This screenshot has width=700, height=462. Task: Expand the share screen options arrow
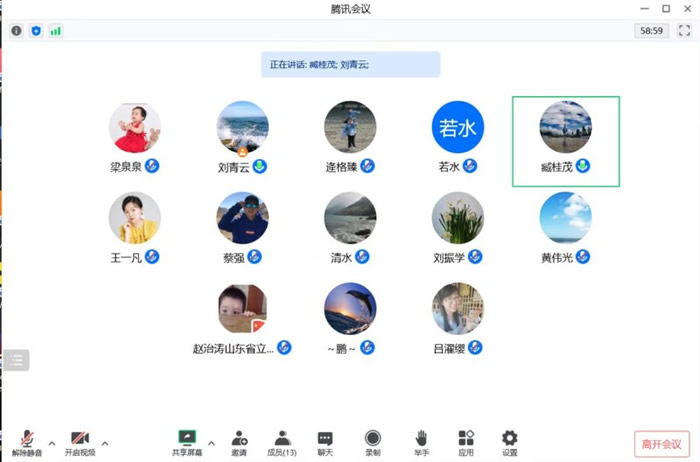[211, 442]
